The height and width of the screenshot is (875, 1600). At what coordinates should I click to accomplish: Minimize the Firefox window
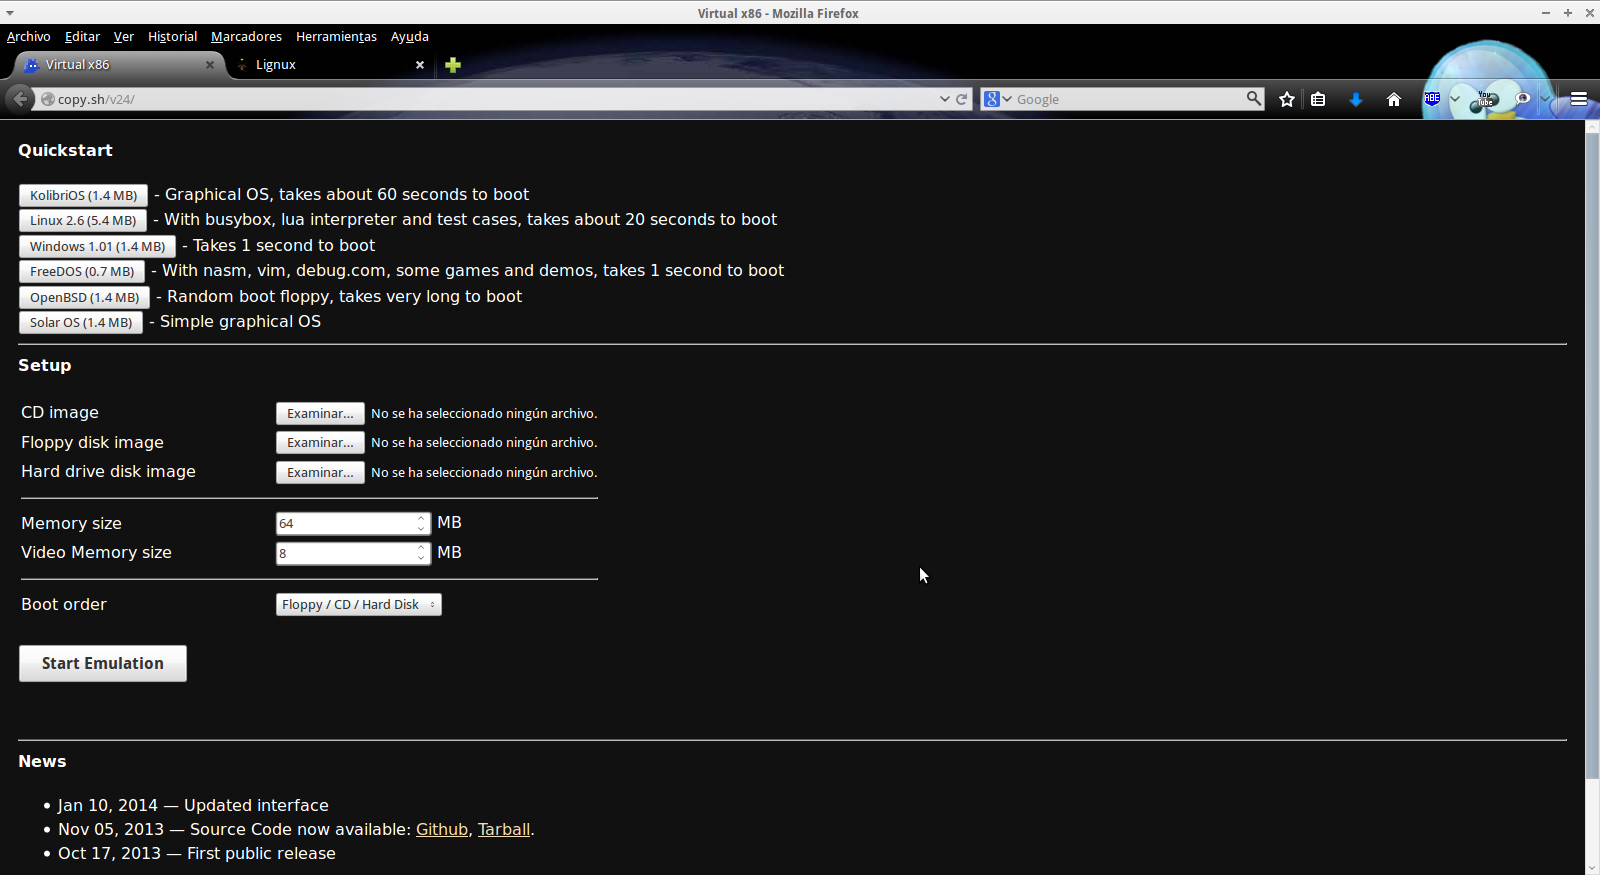pos(1546,13)
